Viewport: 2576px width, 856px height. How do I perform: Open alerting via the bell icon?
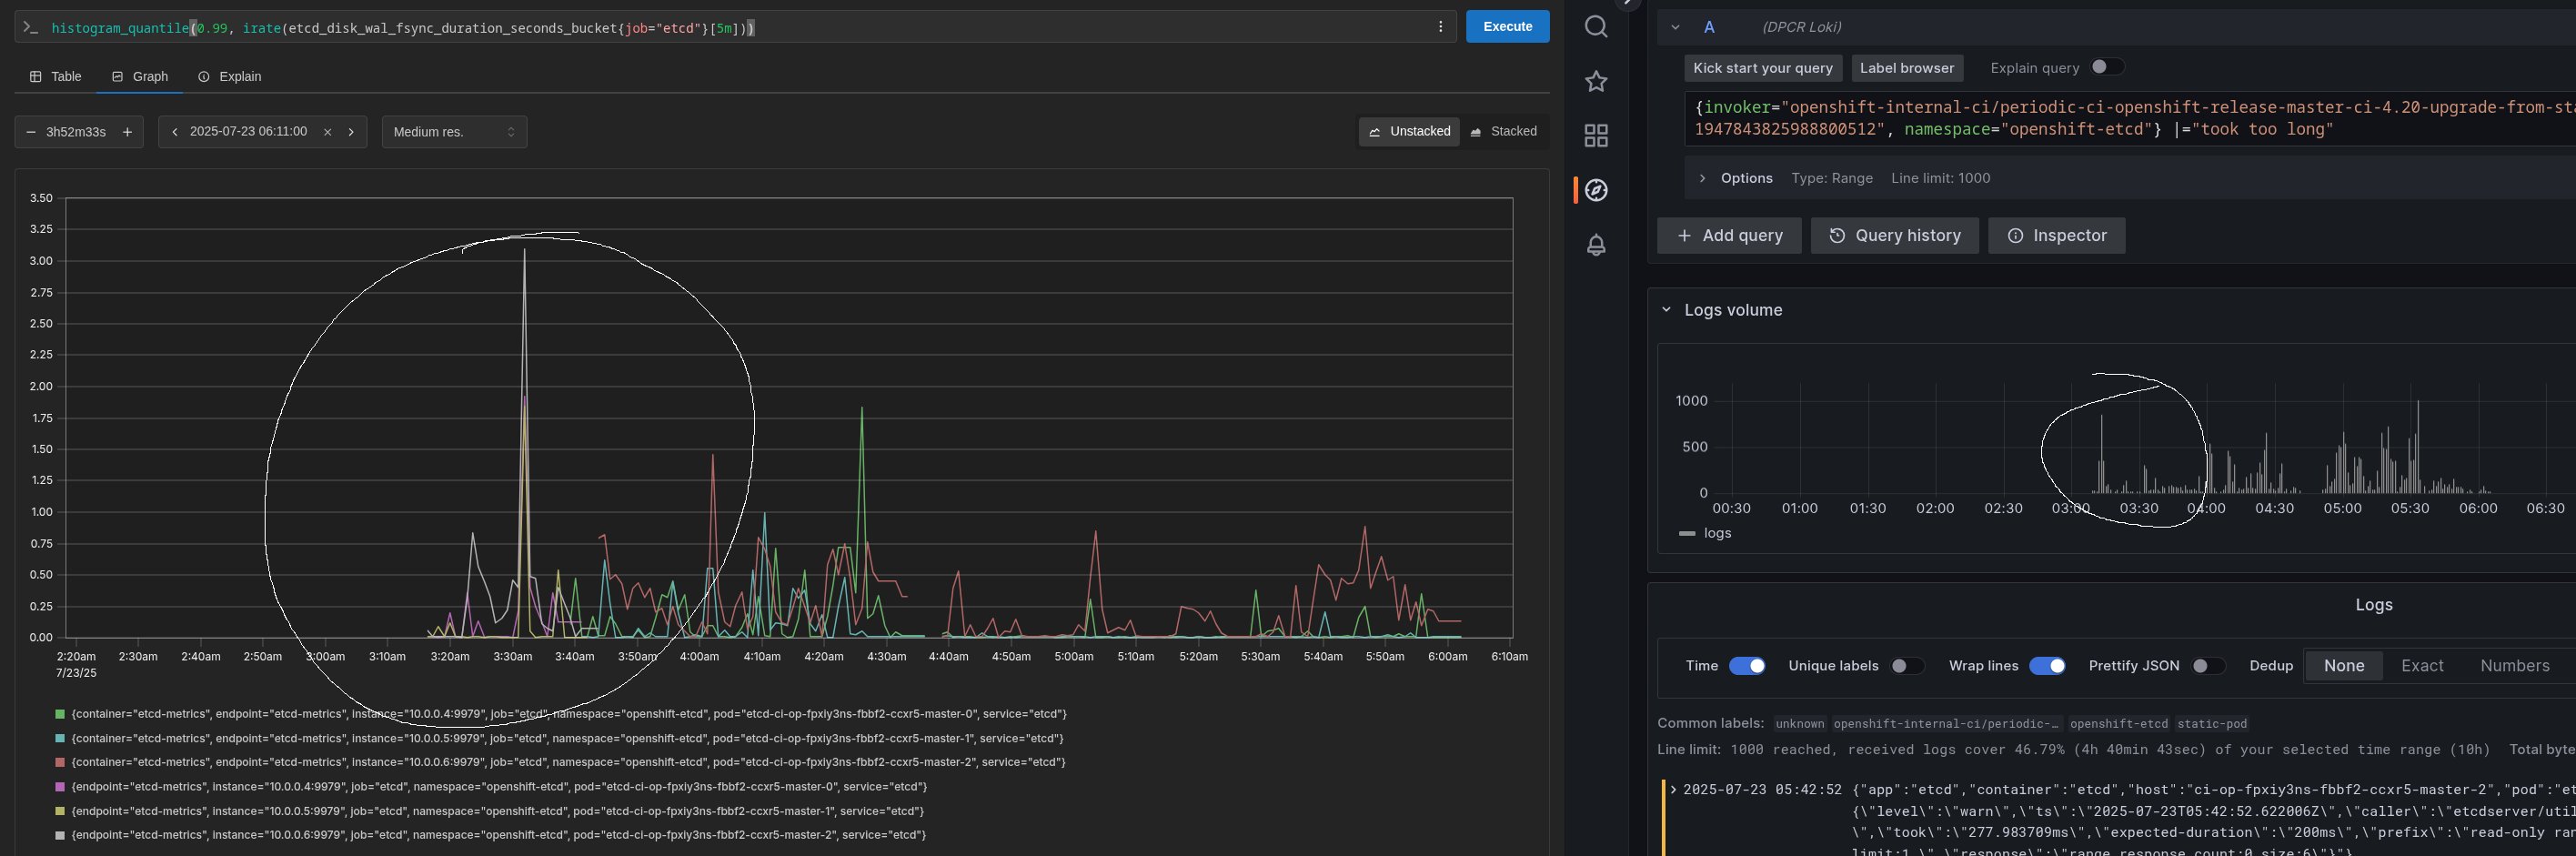click(x=1596, y=245)
